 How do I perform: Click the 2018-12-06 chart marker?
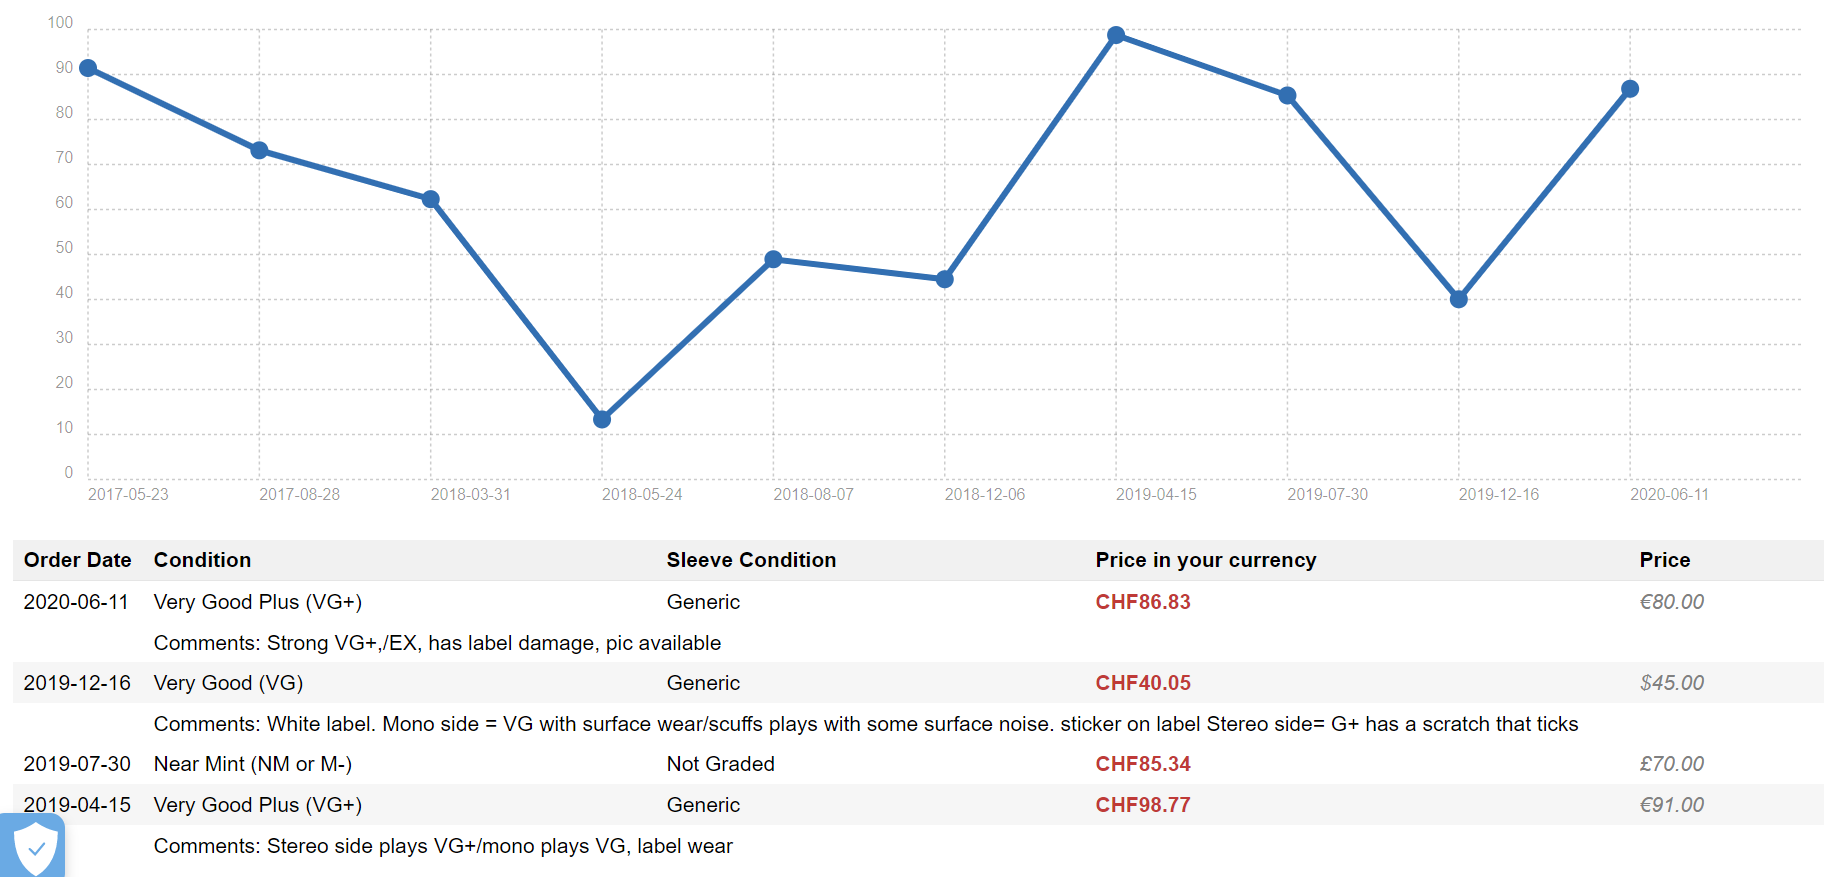pyautogui.click(x=945, y=279)
